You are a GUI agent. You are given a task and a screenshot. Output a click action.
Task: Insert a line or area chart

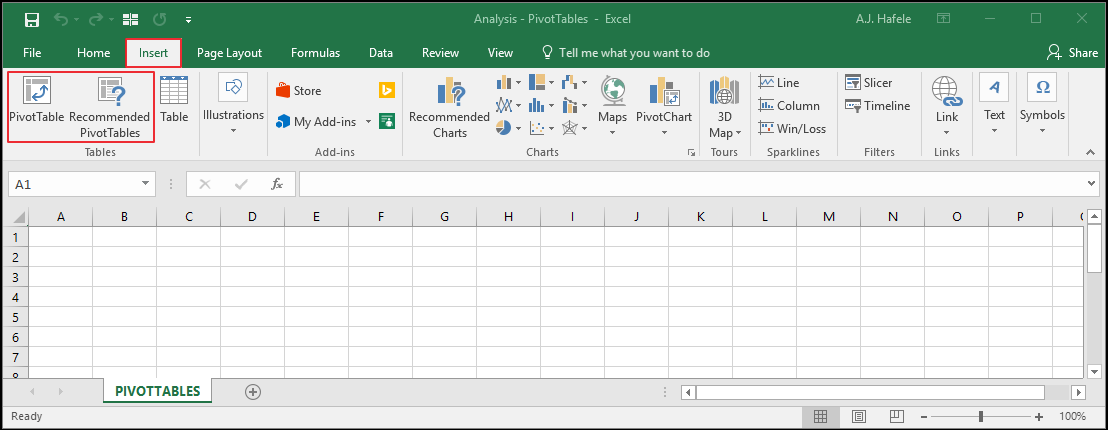[x=508, y=105]
